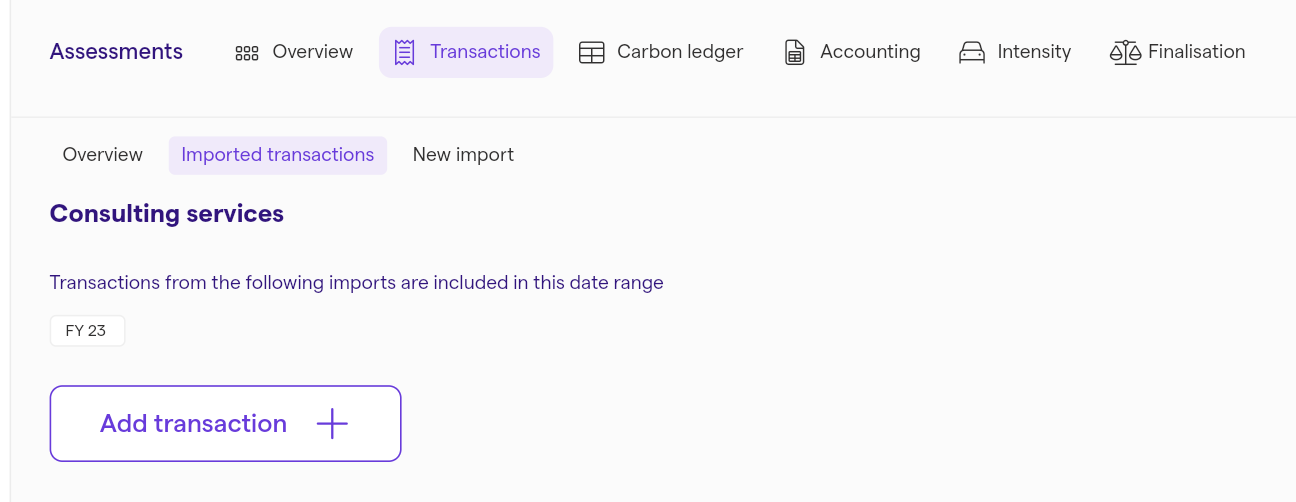Click the plus icon in Add transaction
Image resolution: width=1296 pixels, height=502 pixels.
pos(332,424)
